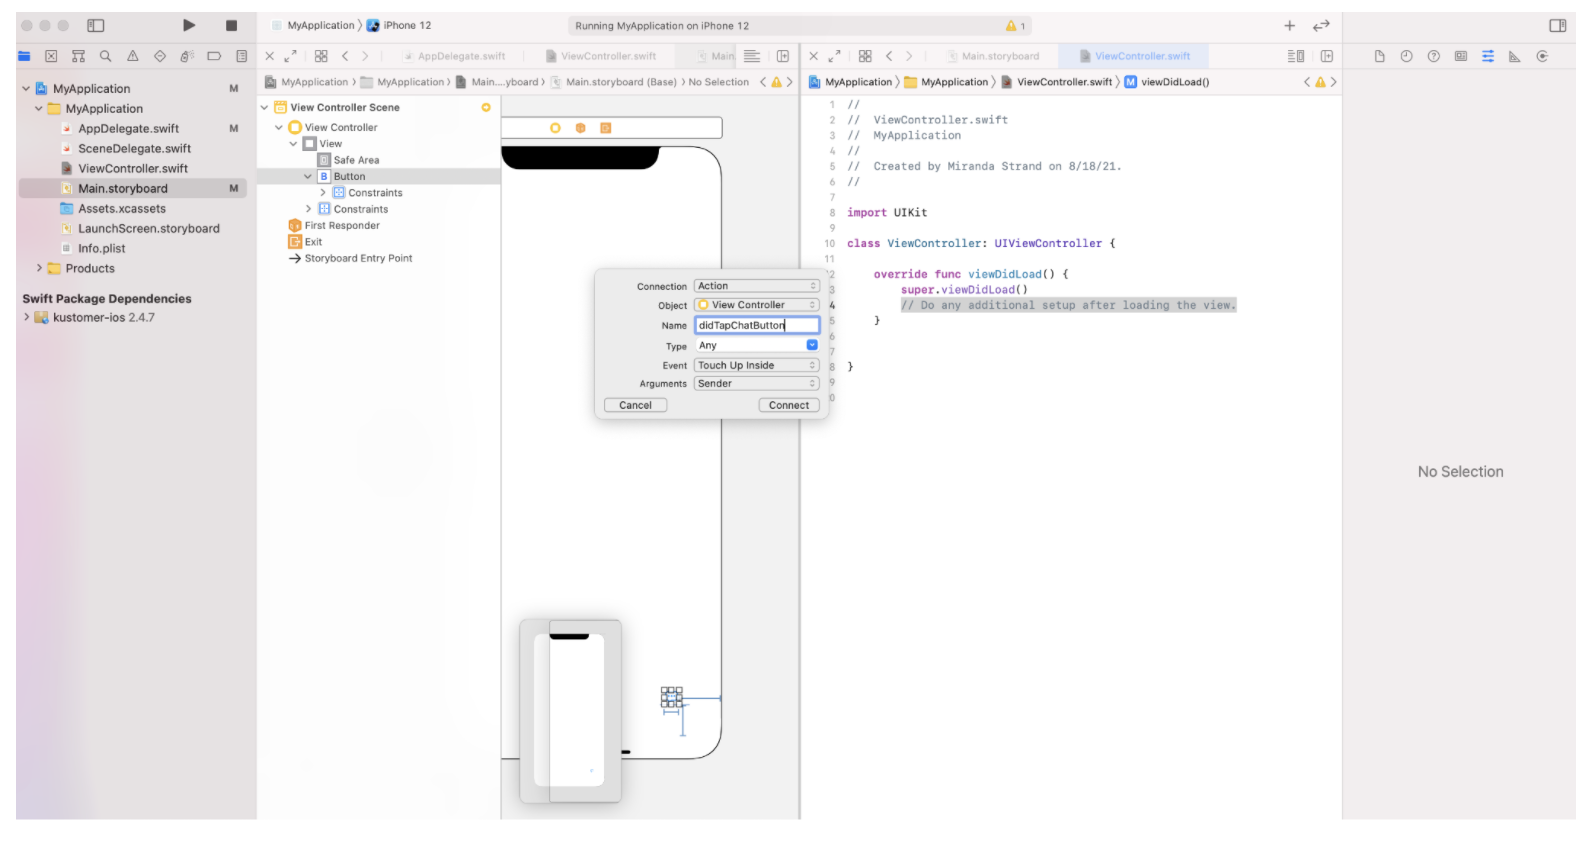Click the code review arrows icon
The width and height of the screenshot is (1582, 866).
pos(1321,25)
